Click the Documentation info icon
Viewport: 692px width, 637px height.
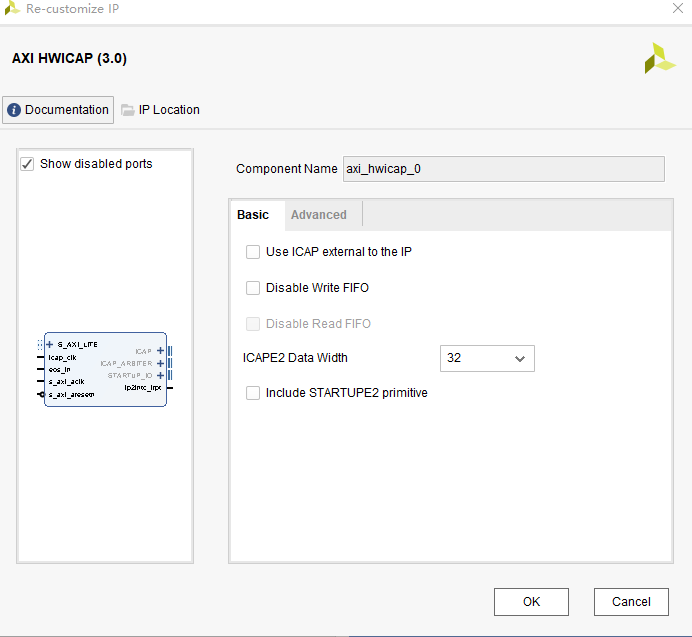14,110
